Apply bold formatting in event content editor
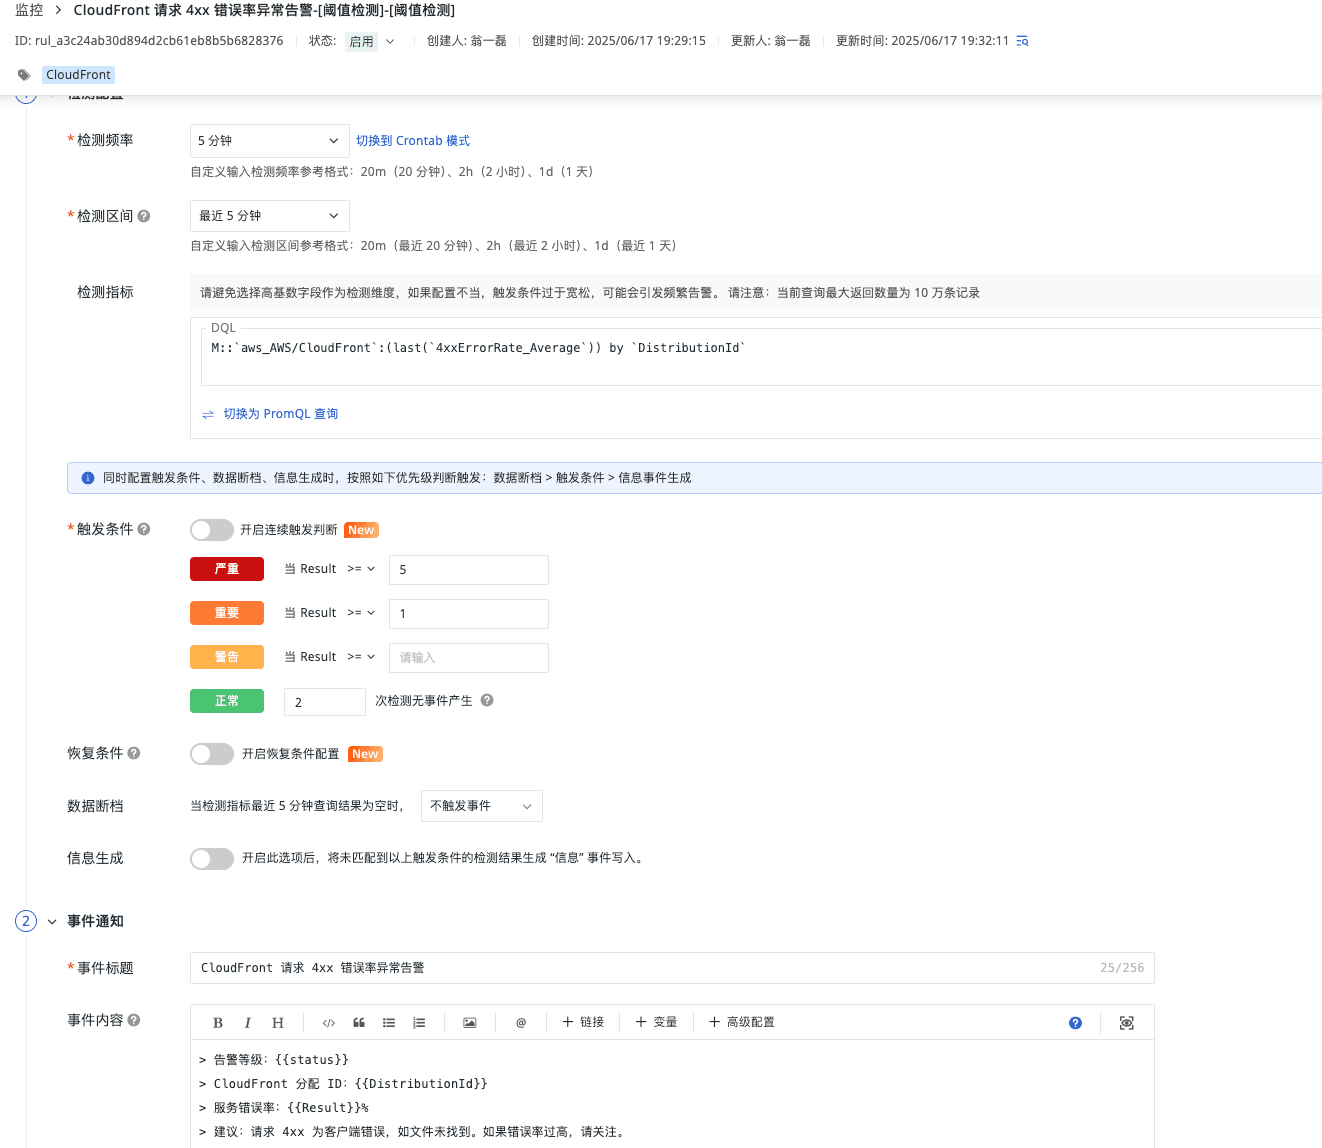 click(x=218, y=1022)
